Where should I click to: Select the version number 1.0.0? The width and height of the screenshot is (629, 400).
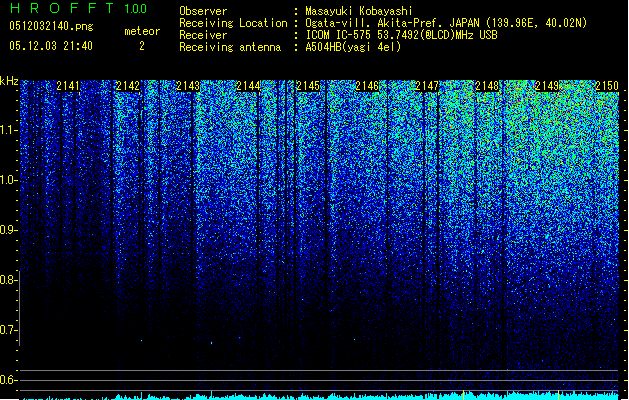(x=136, y=8)
